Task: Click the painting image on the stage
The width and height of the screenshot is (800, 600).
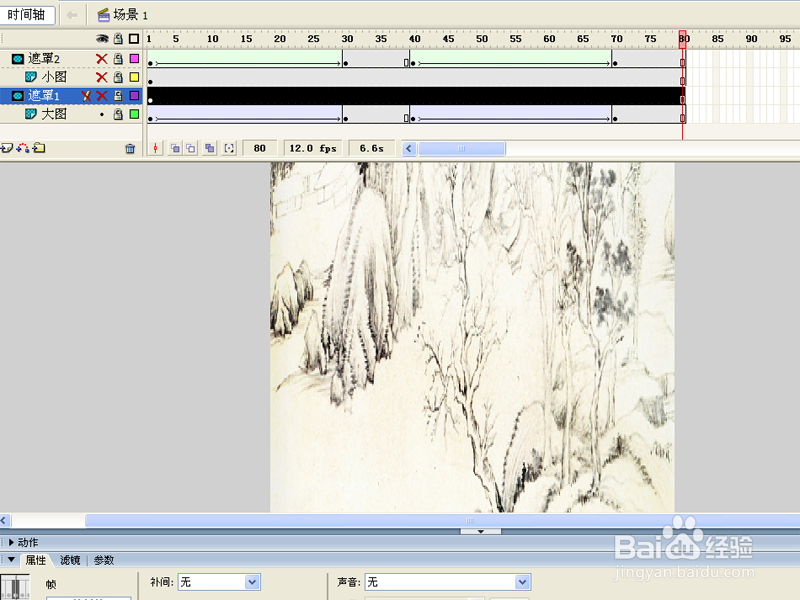Action: (472, 337)
